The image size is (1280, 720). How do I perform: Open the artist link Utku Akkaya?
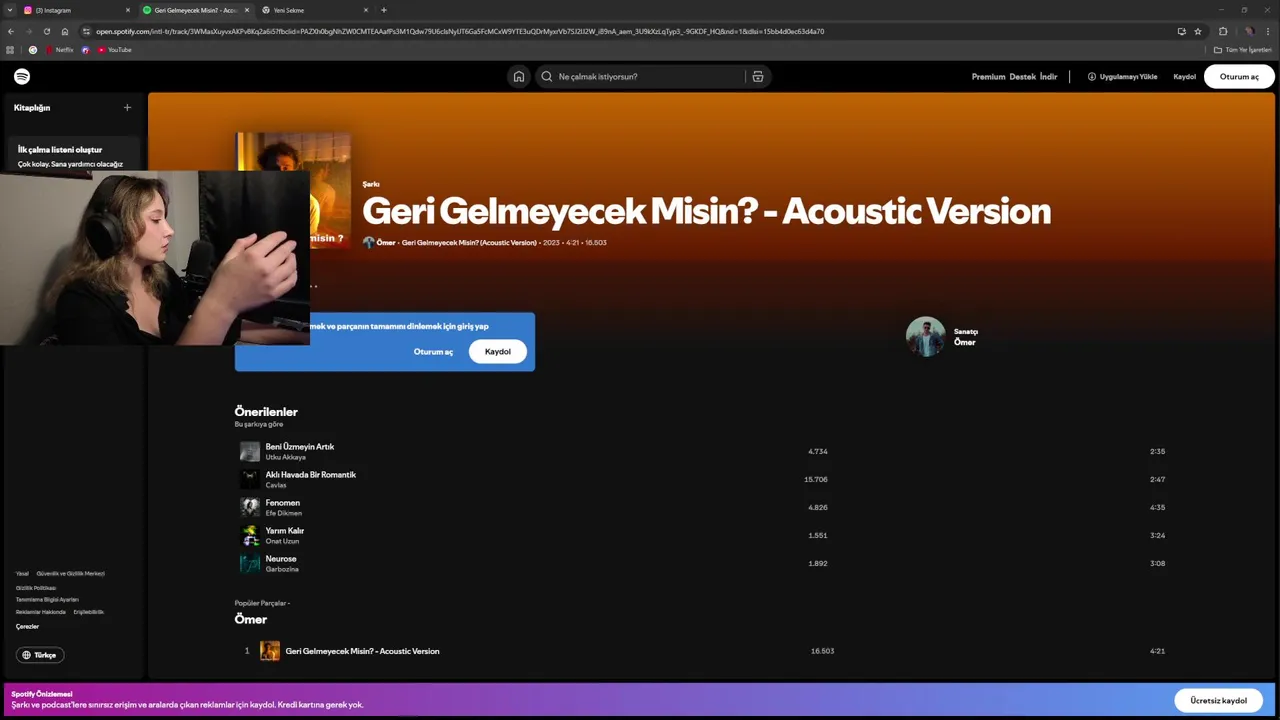pos(286,457)
